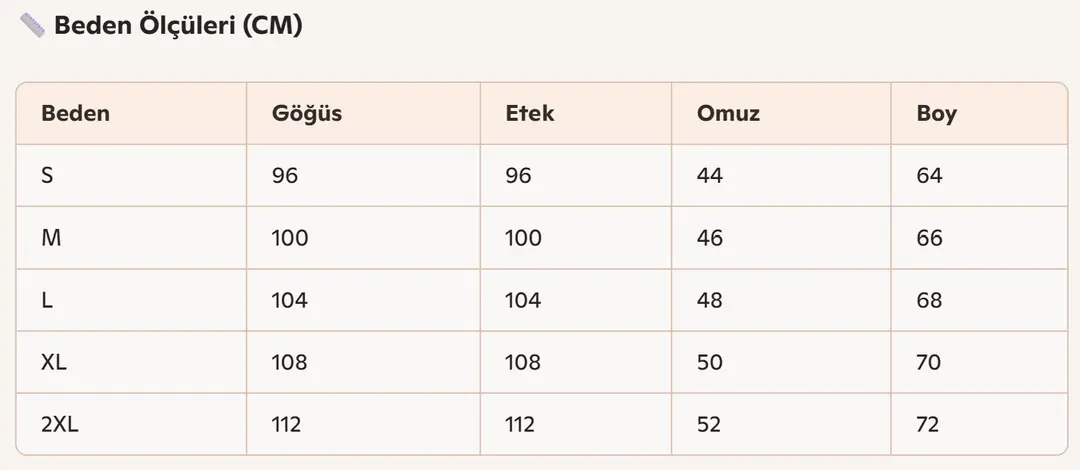Select the M size row label
The width and height of the screenshot is (1080, 470).
[50, 238]
